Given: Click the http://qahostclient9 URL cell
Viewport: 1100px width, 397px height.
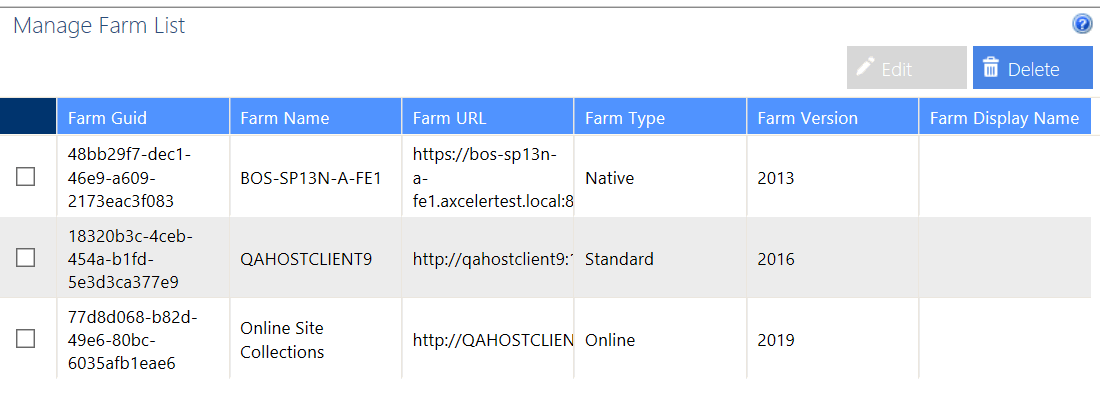Looking at the screenshot, I should click(x=488, y=258).
